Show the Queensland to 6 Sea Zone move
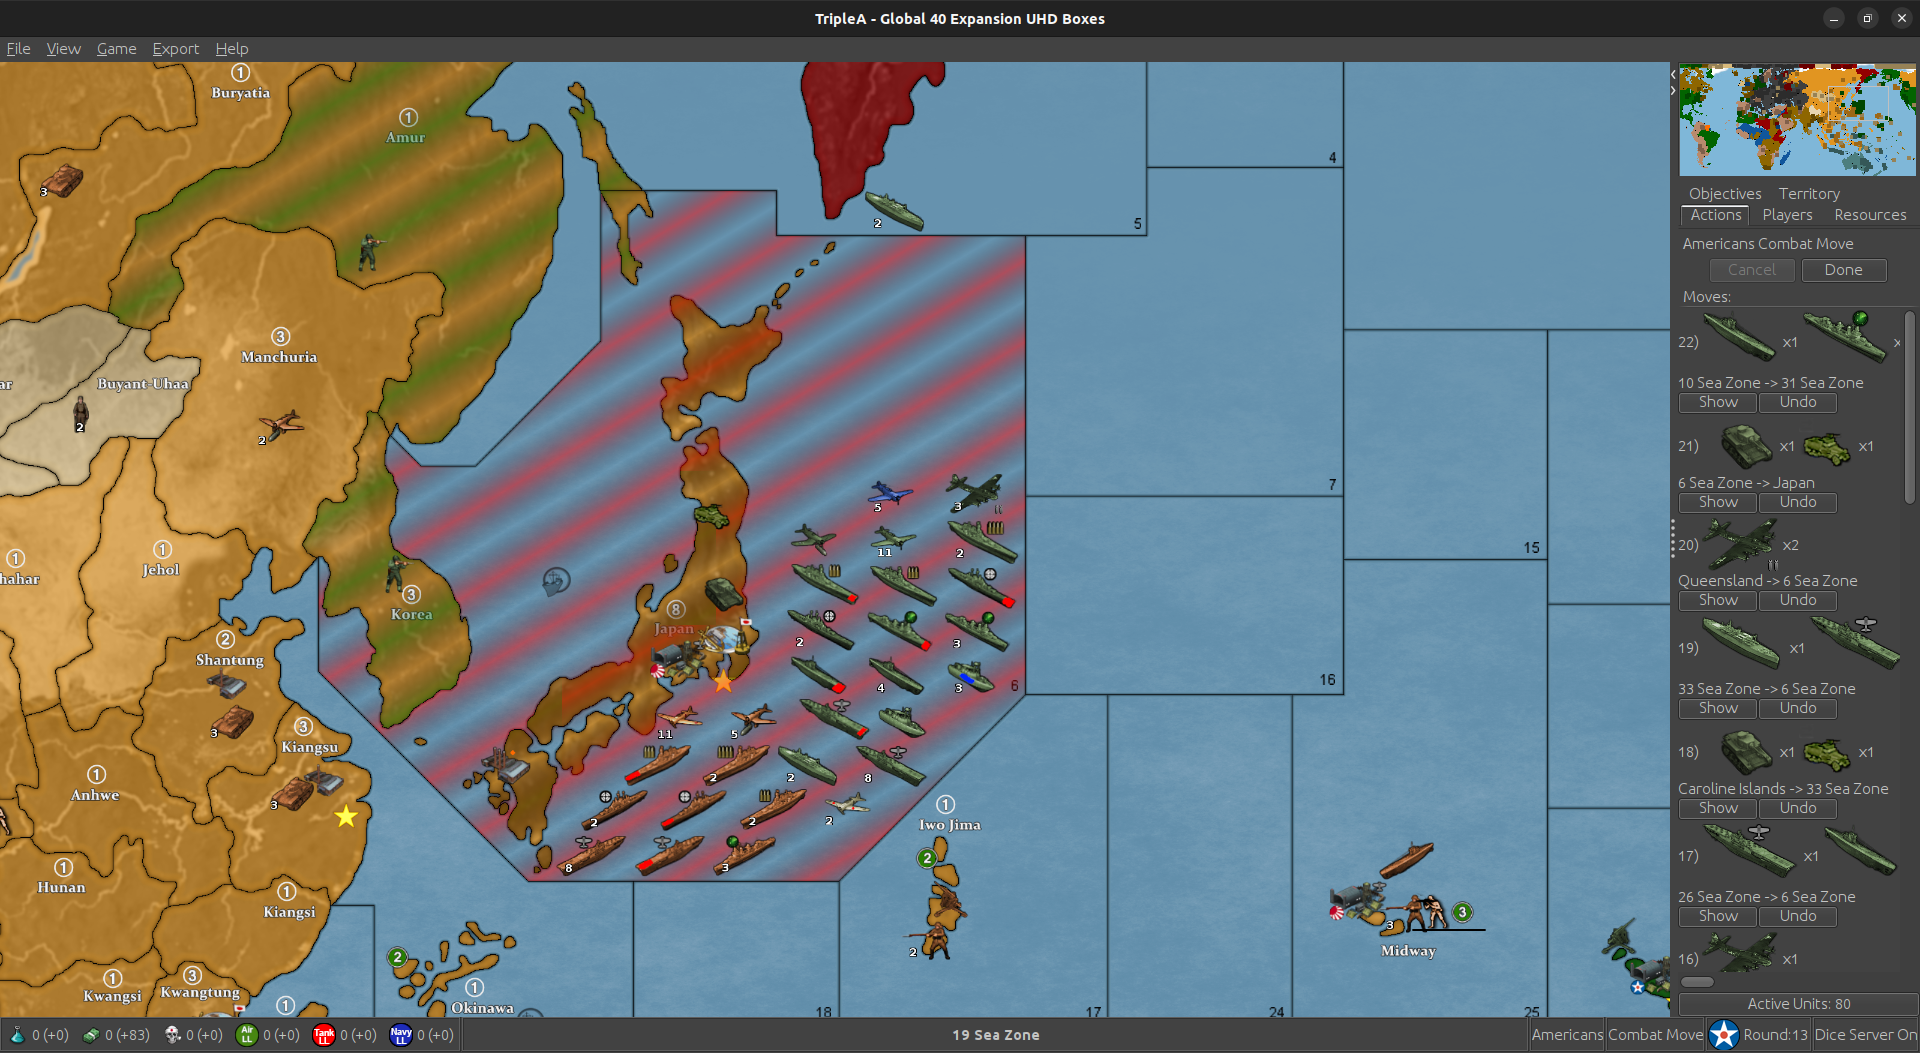The image size is (1920, 1053). click(x=1718, y=600)
